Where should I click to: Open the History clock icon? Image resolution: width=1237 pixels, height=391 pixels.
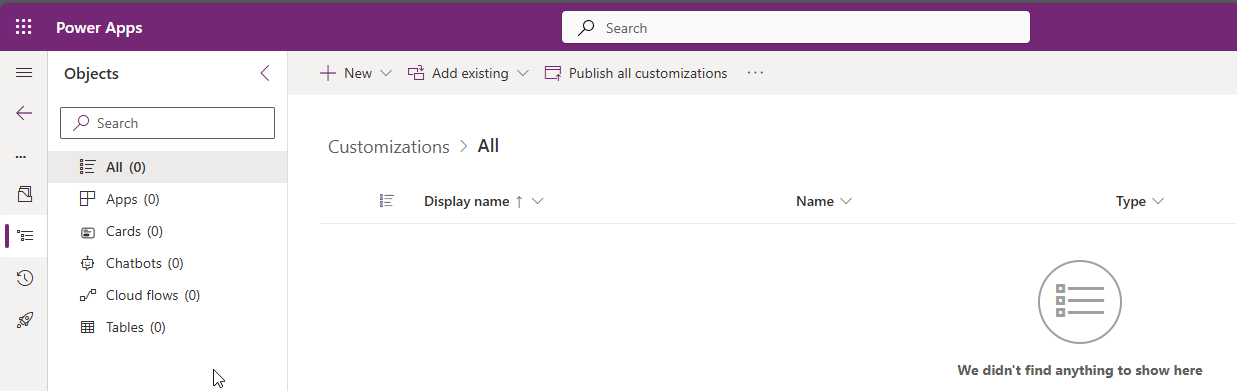coord(25,278)
